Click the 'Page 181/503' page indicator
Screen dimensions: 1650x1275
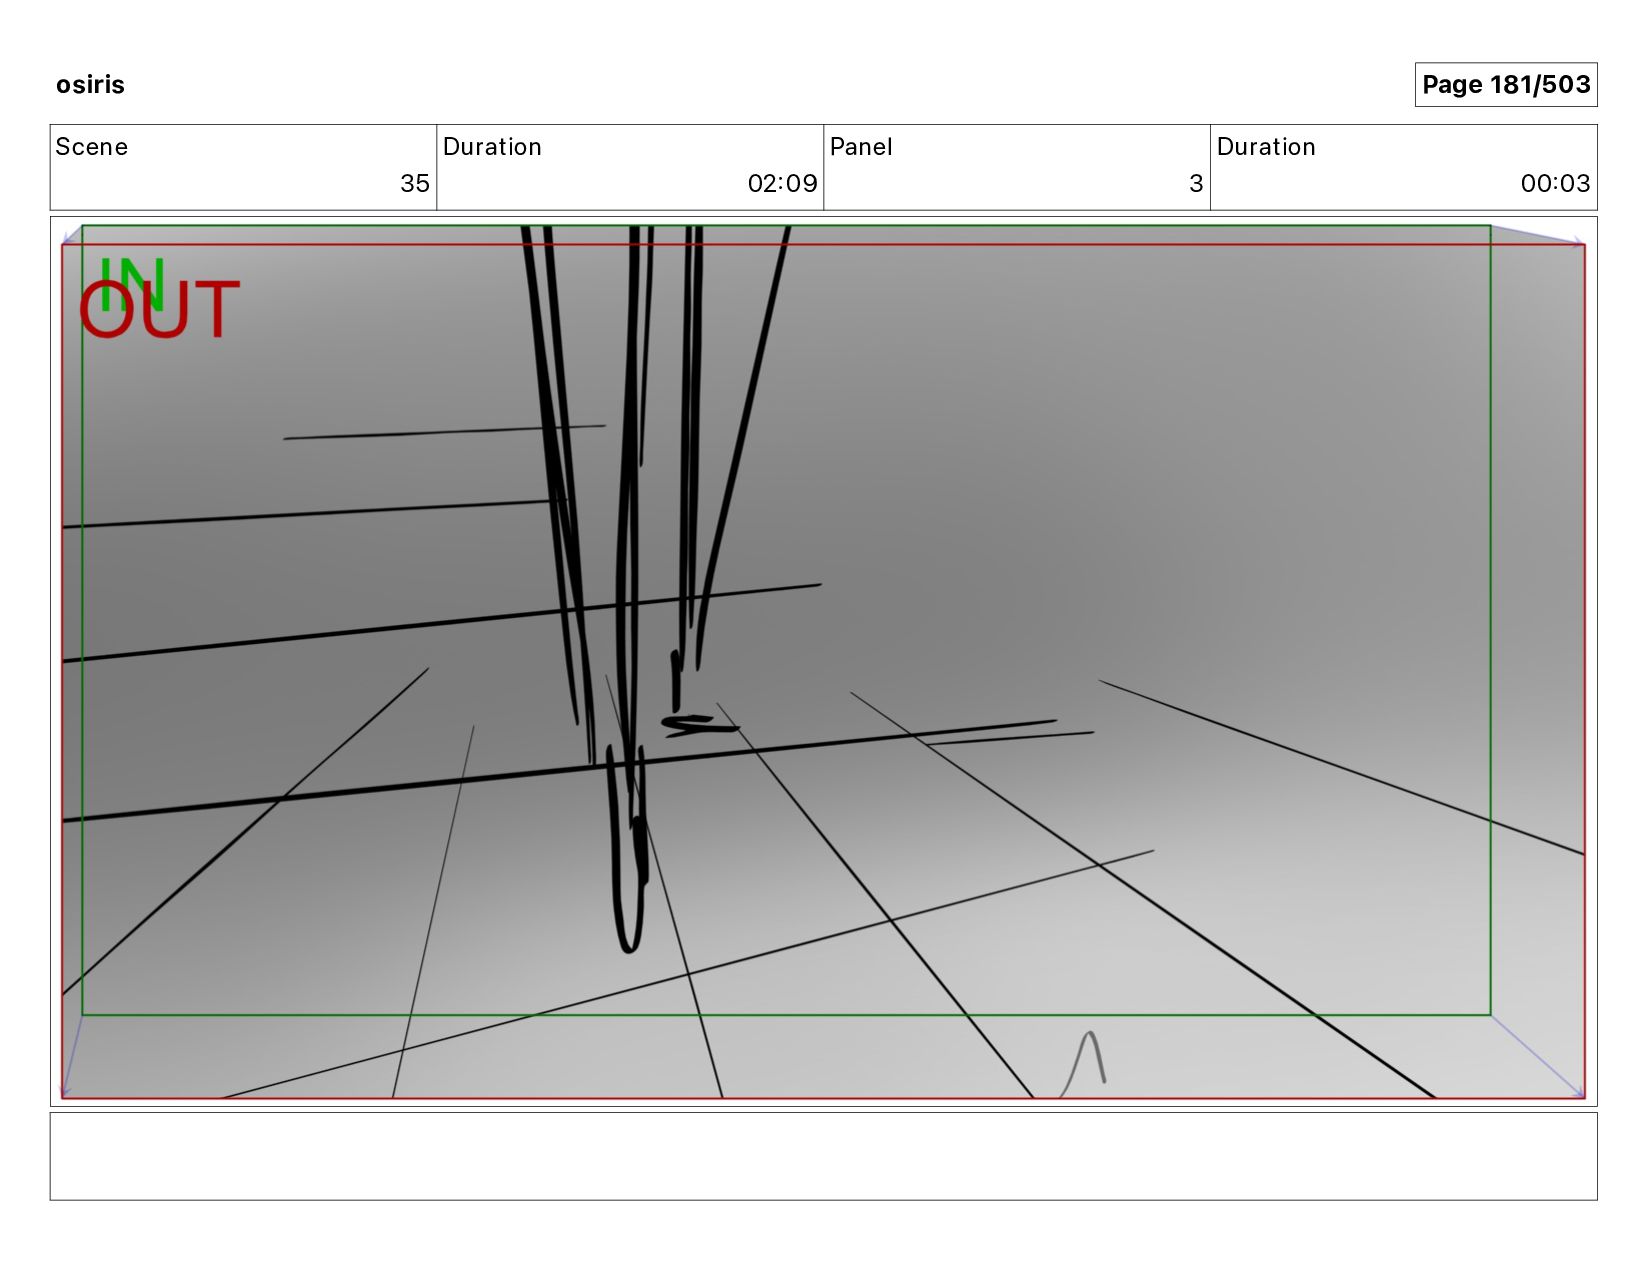pyautogui.click(x=1505, y=85)
